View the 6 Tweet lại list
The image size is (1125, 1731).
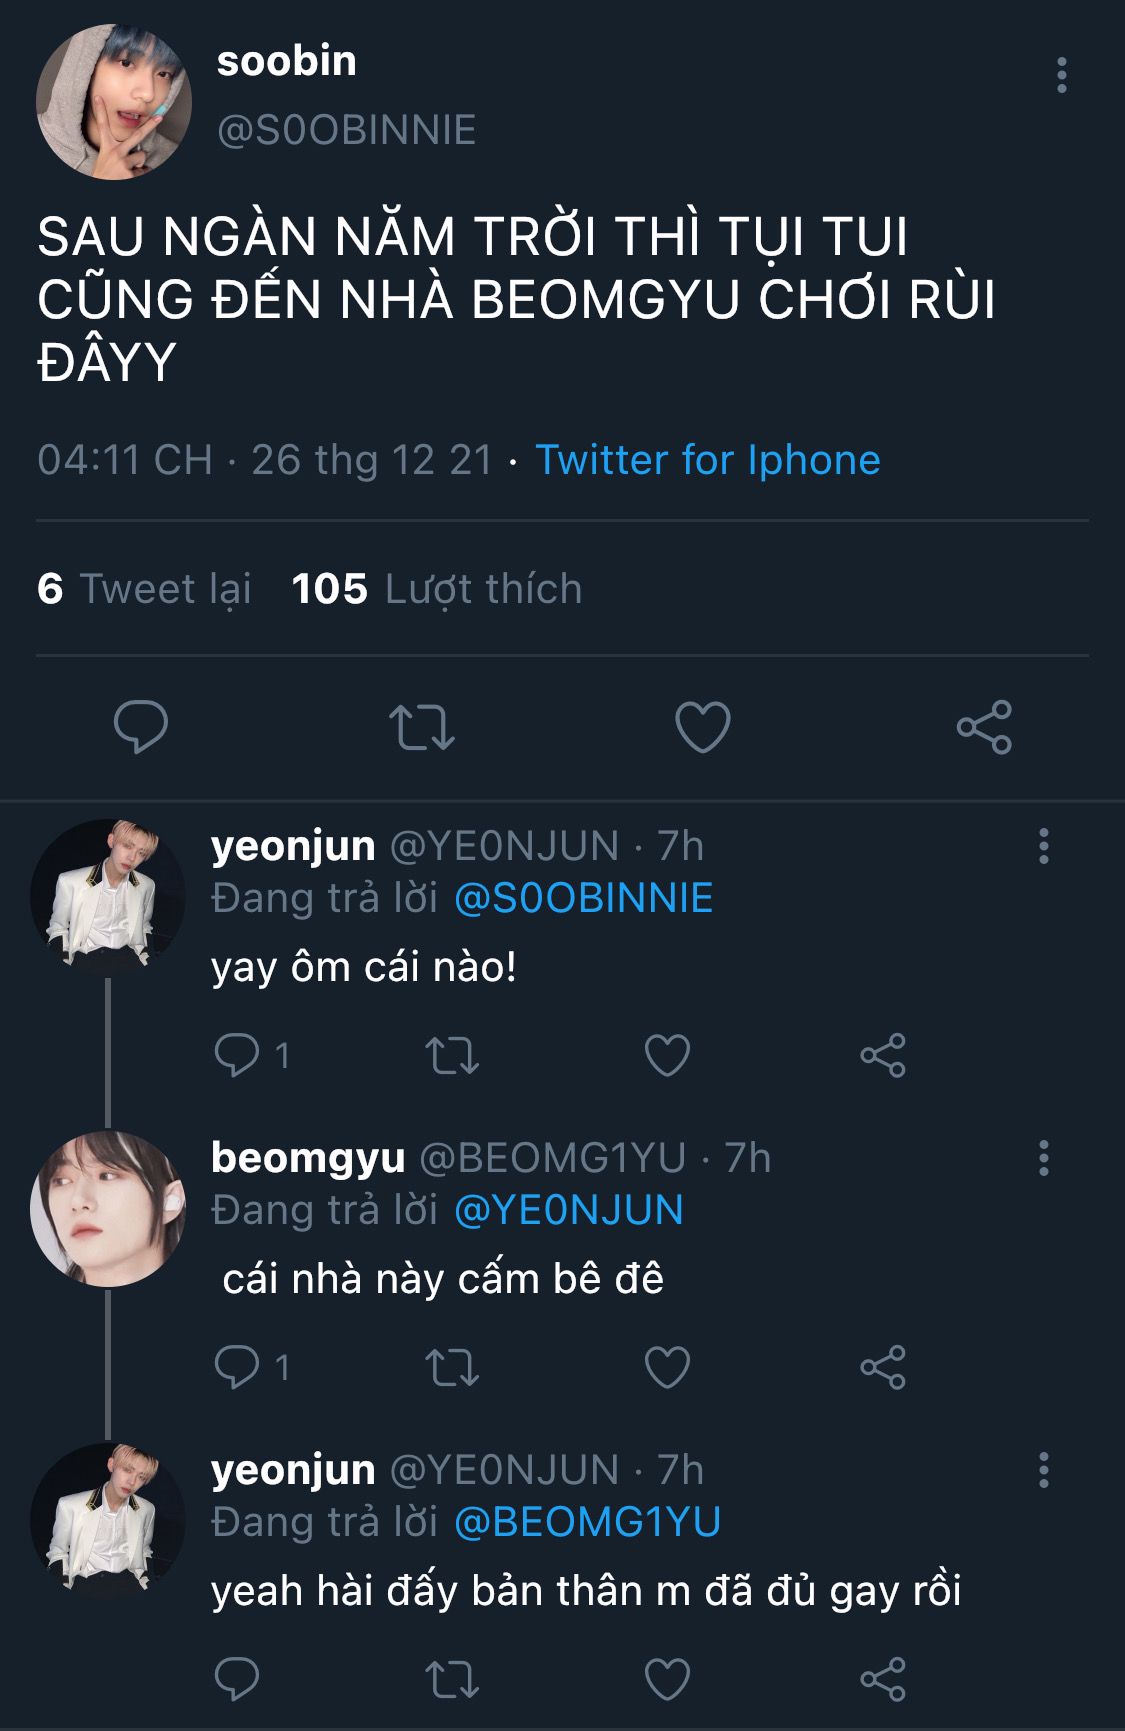(145, 589)
